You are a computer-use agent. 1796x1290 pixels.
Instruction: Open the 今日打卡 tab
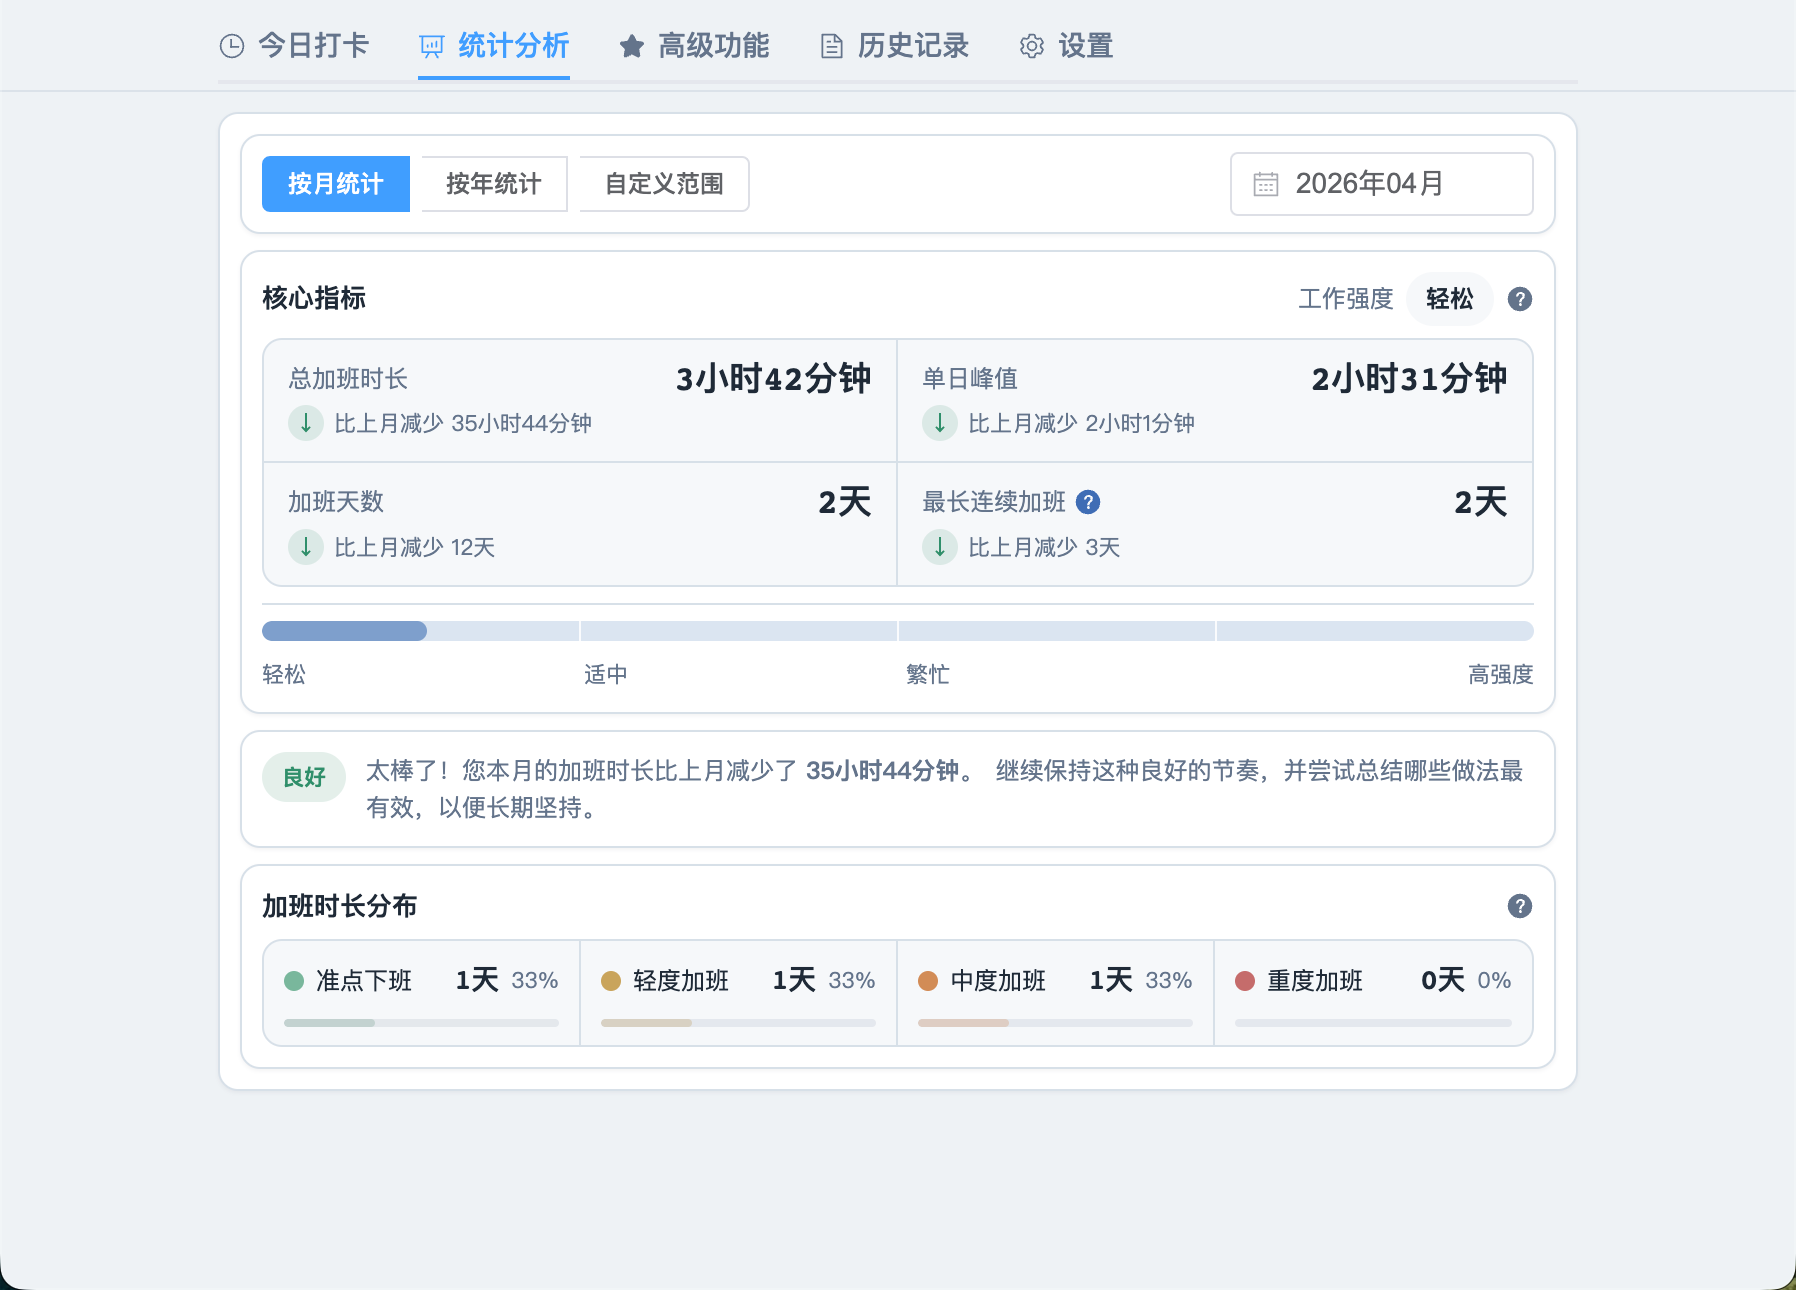(x=294, y=46)
